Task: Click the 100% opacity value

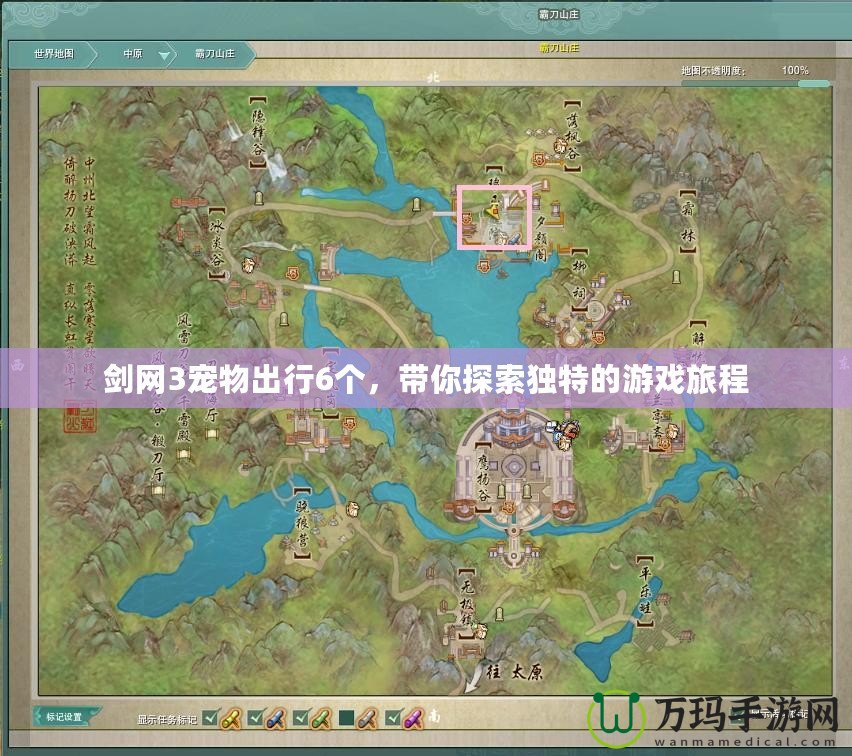Action: (795, 70)
